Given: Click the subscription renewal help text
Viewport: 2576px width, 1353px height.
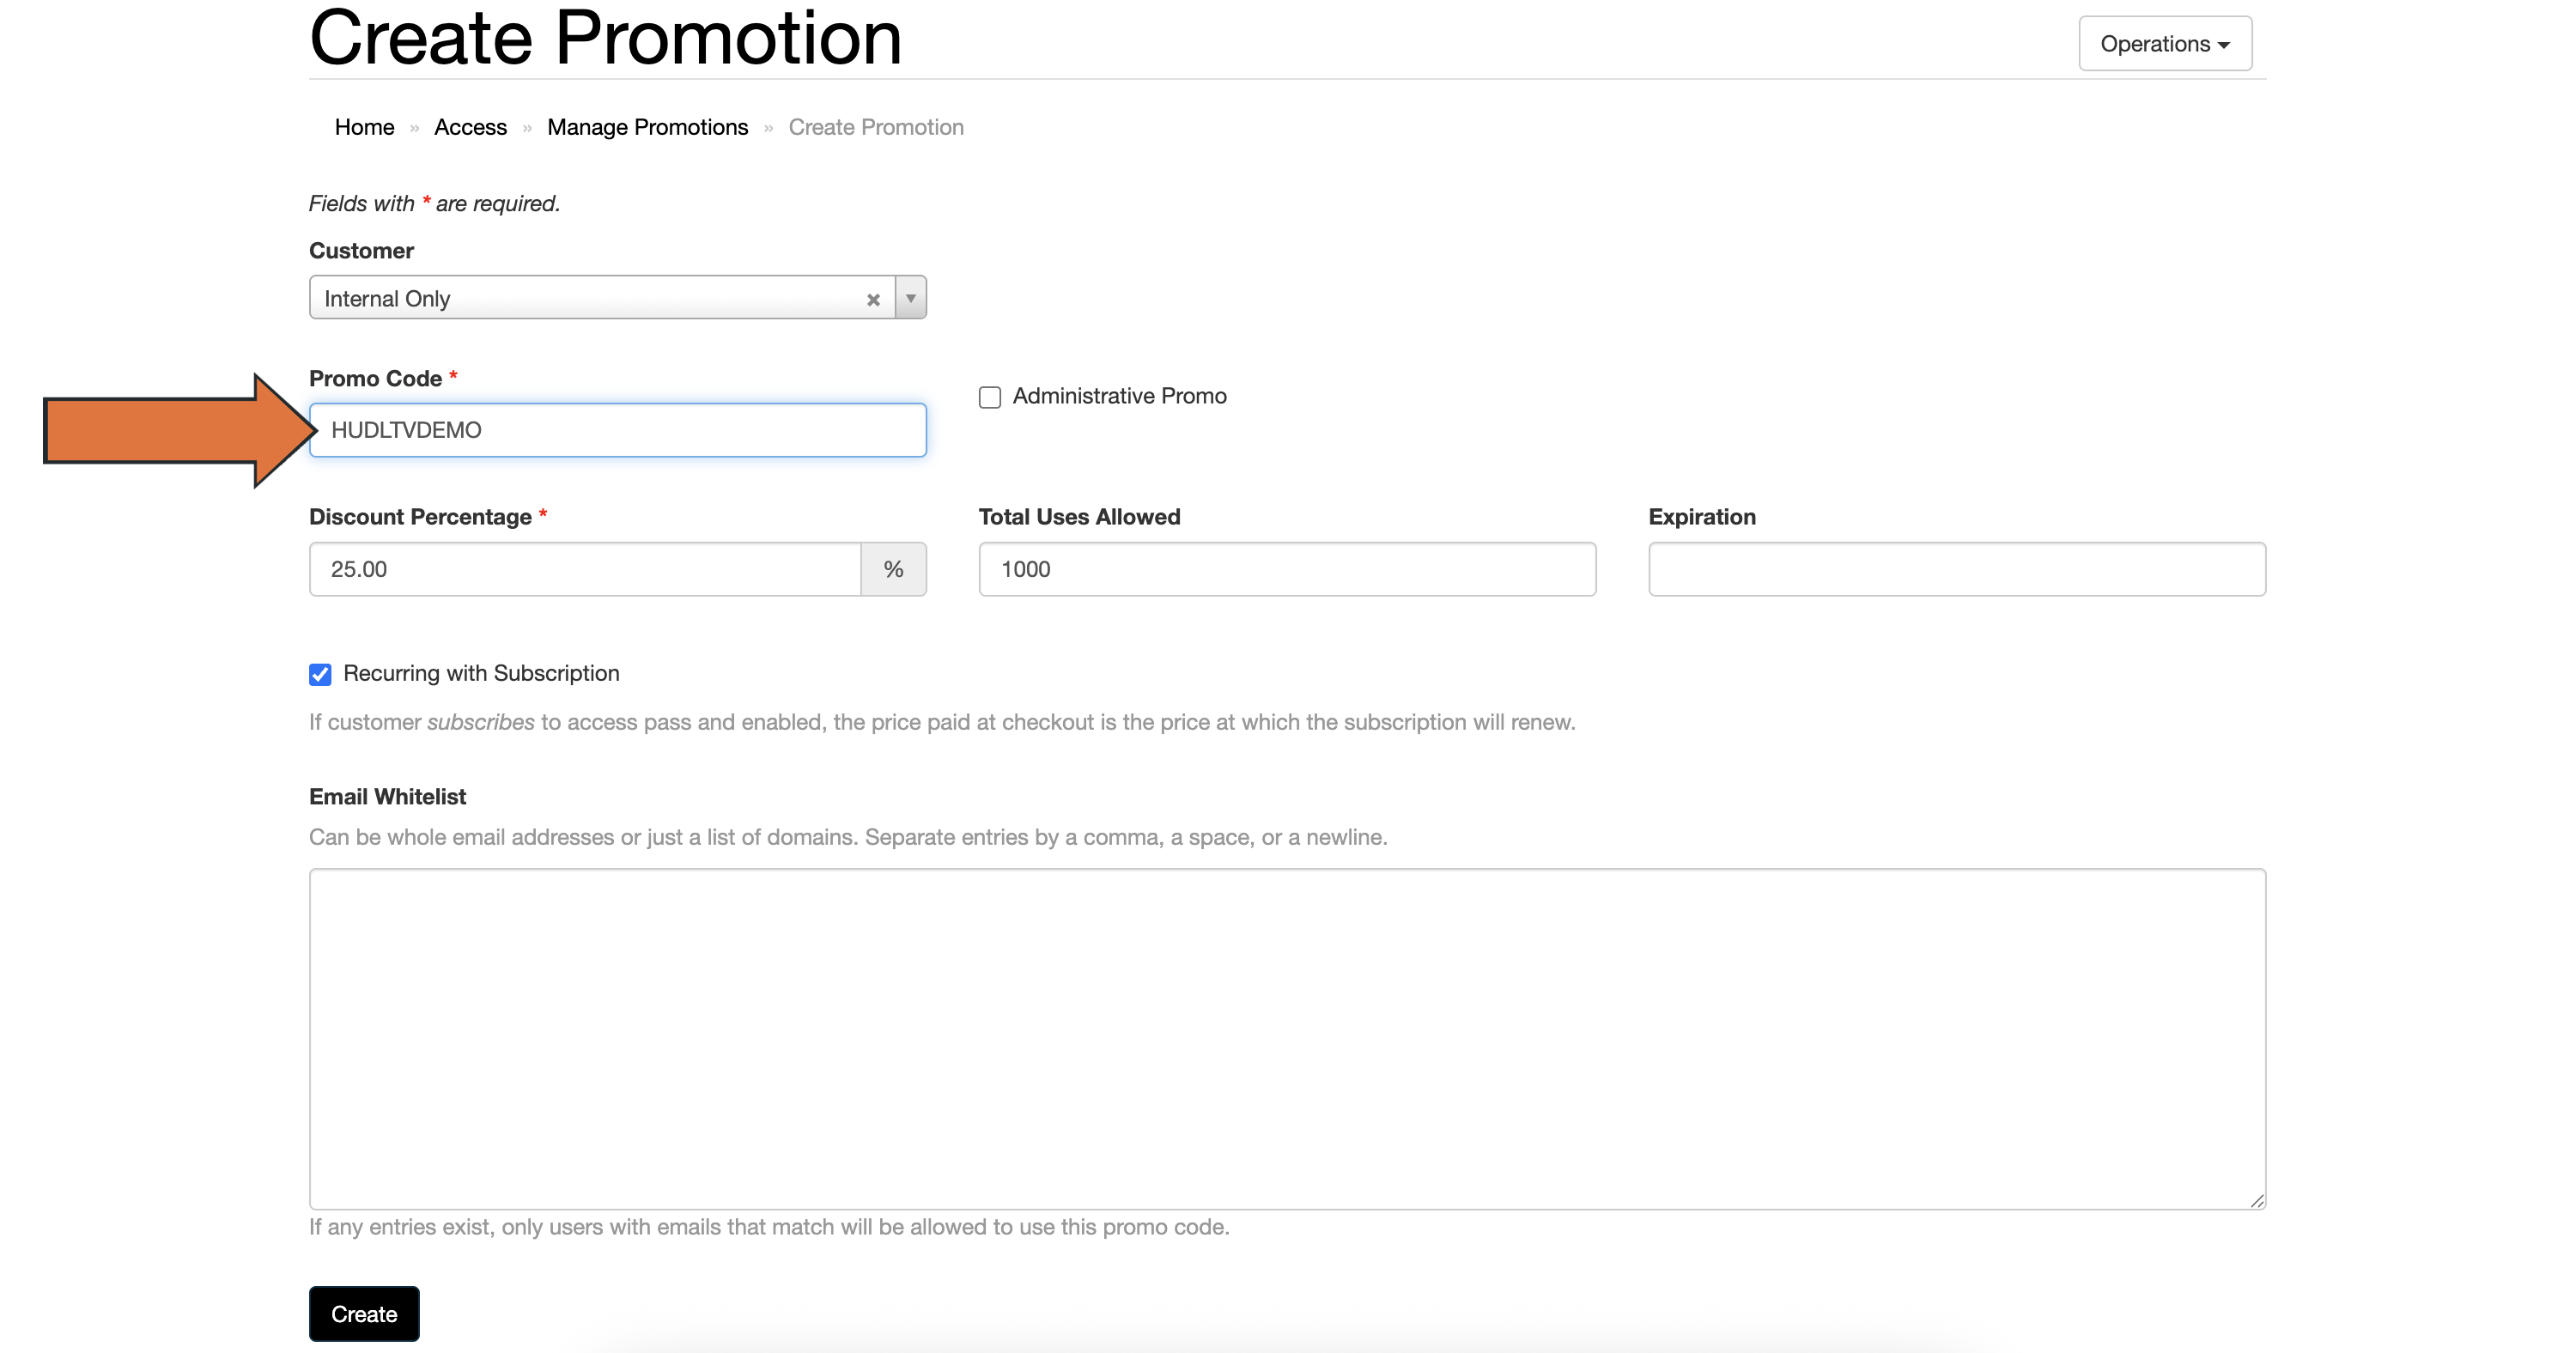Looking at the screenshot, I should click(942, 722).
